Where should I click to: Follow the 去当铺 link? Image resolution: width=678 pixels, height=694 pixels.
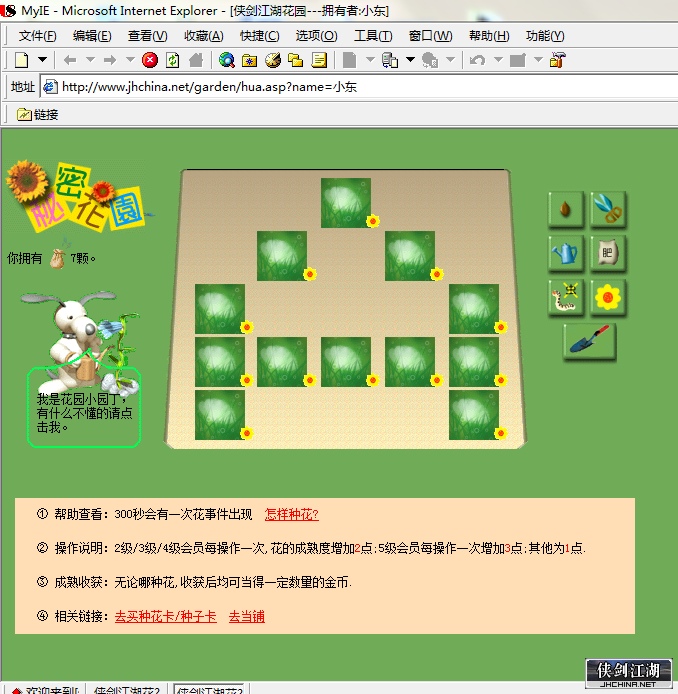coord(247,616)
